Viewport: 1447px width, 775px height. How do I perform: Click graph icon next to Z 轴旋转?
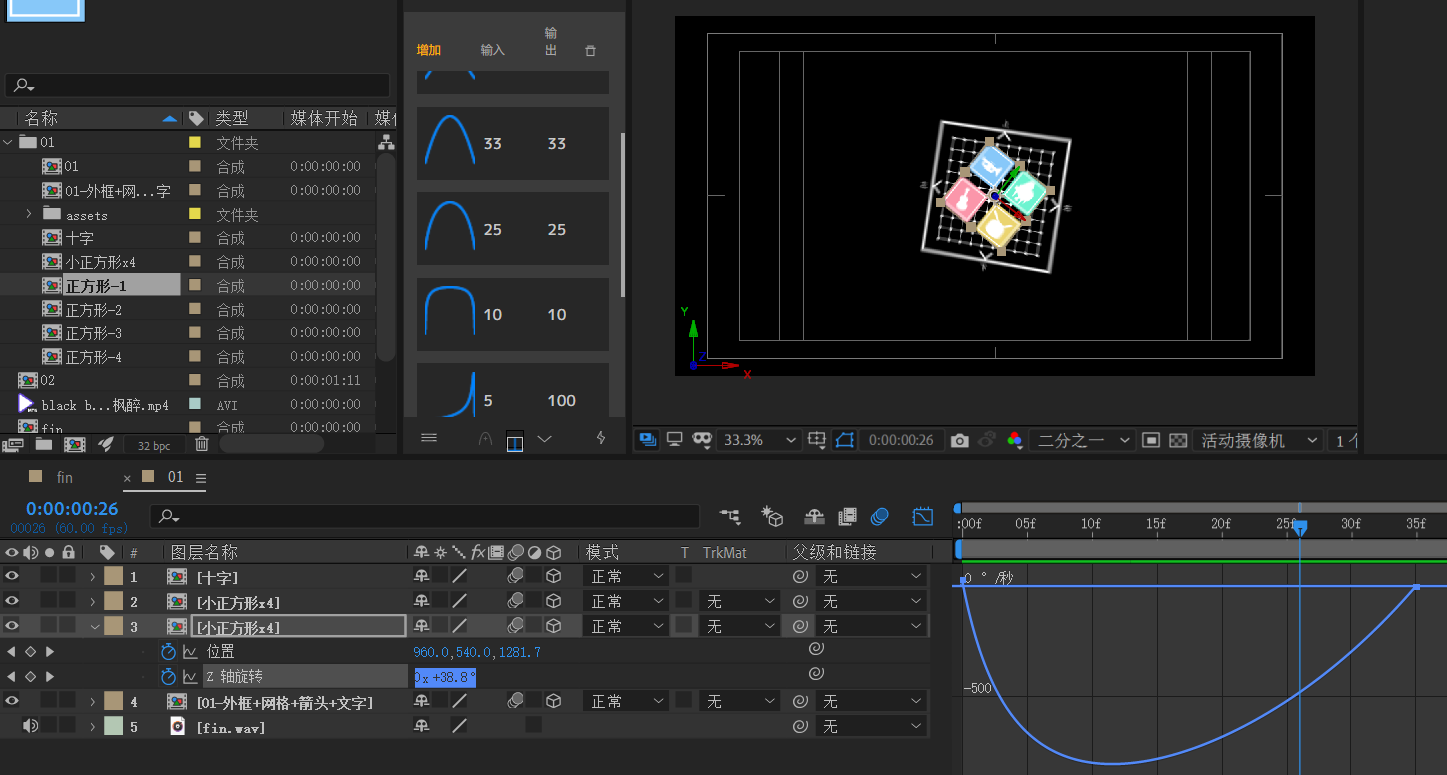(x=190, y=677)
